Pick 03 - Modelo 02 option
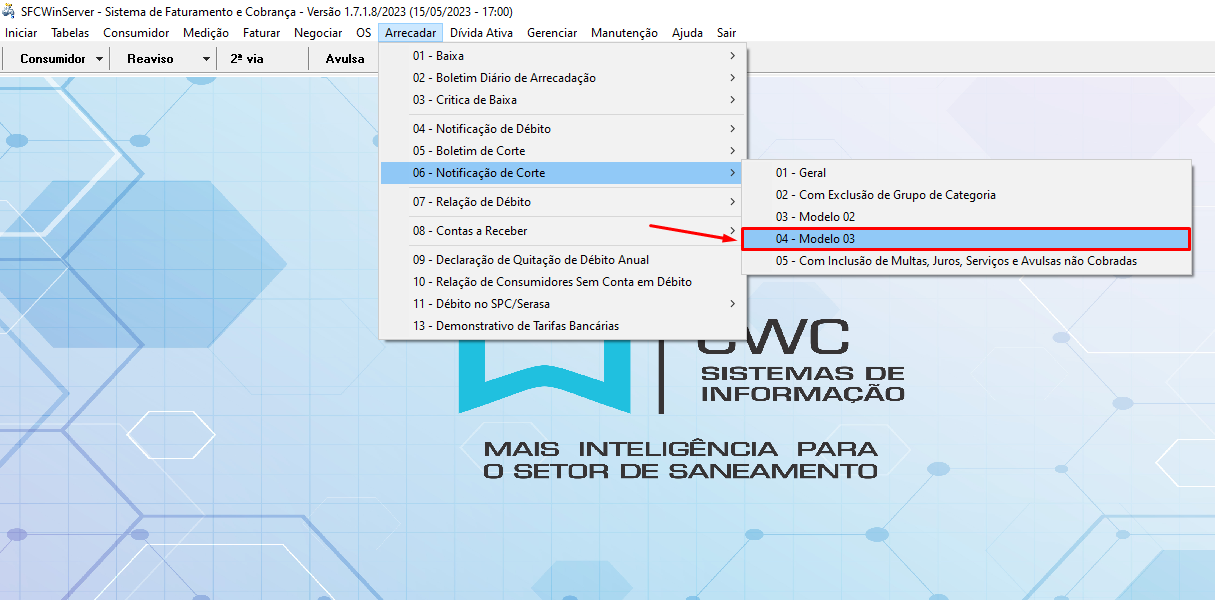This screenshot has width=1215, height=600. (x=815, y=217)
